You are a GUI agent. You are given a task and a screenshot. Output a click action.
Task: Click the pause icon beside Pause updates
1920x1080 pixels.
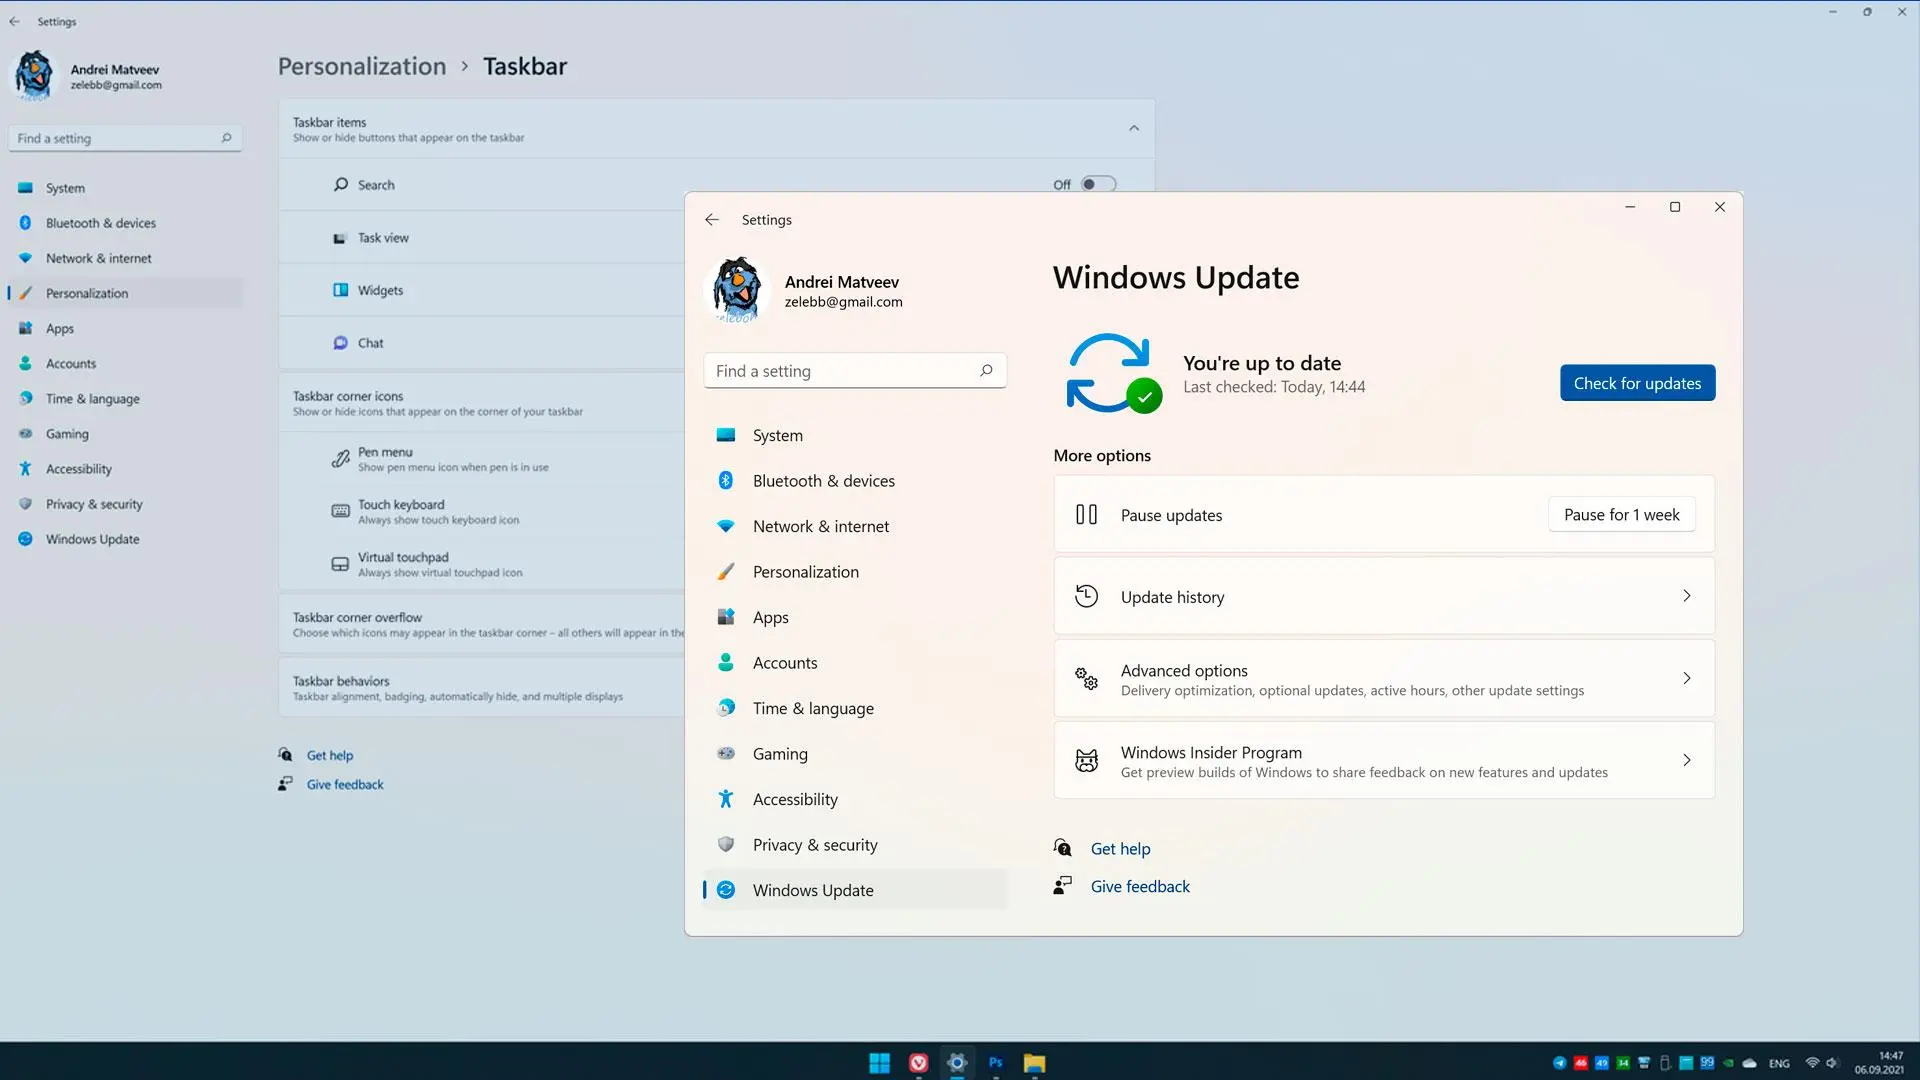pyautogui.click(x=1086, y=515)
